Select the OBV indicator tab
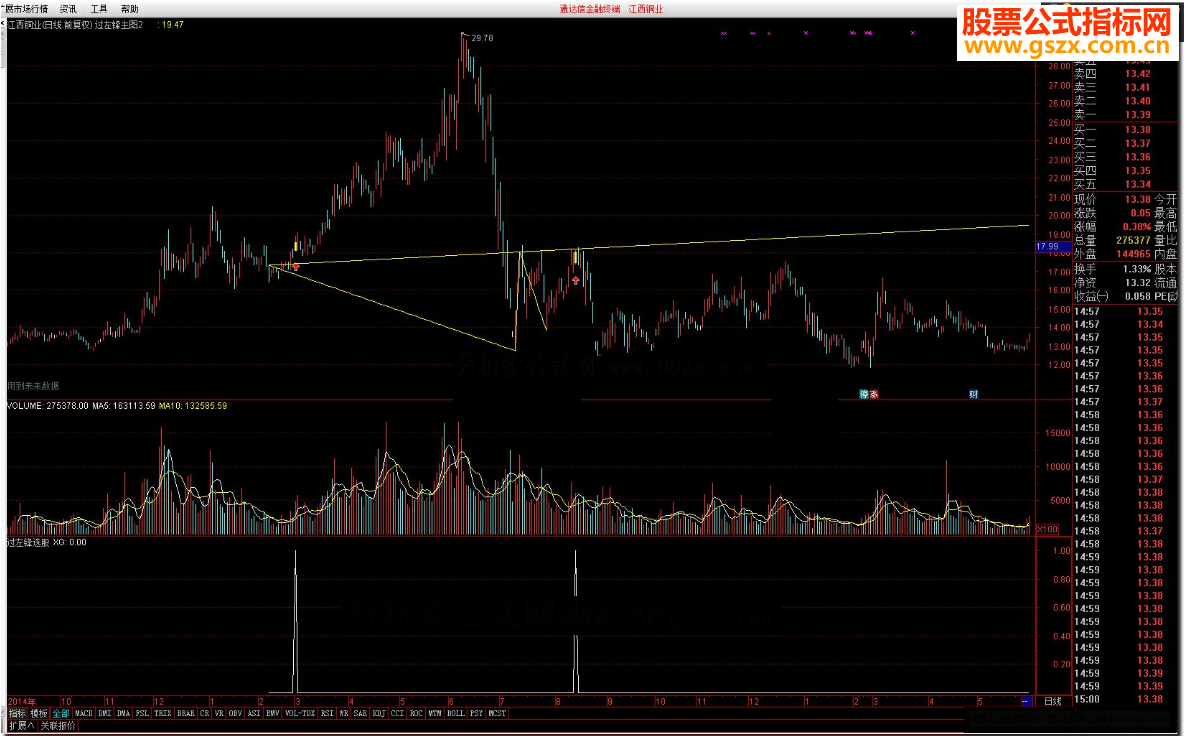This screenshot has height=736, width=1184. coord(236,713)
